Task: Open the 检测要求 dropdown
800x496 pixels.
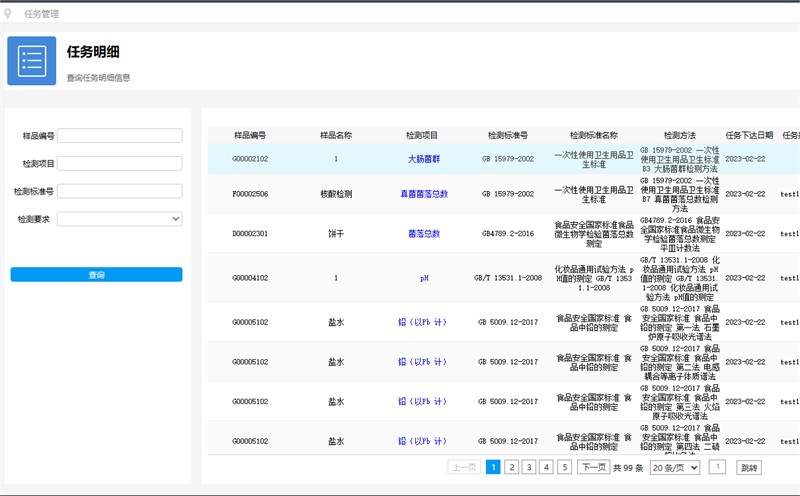Action: click(x=120, y=219)
